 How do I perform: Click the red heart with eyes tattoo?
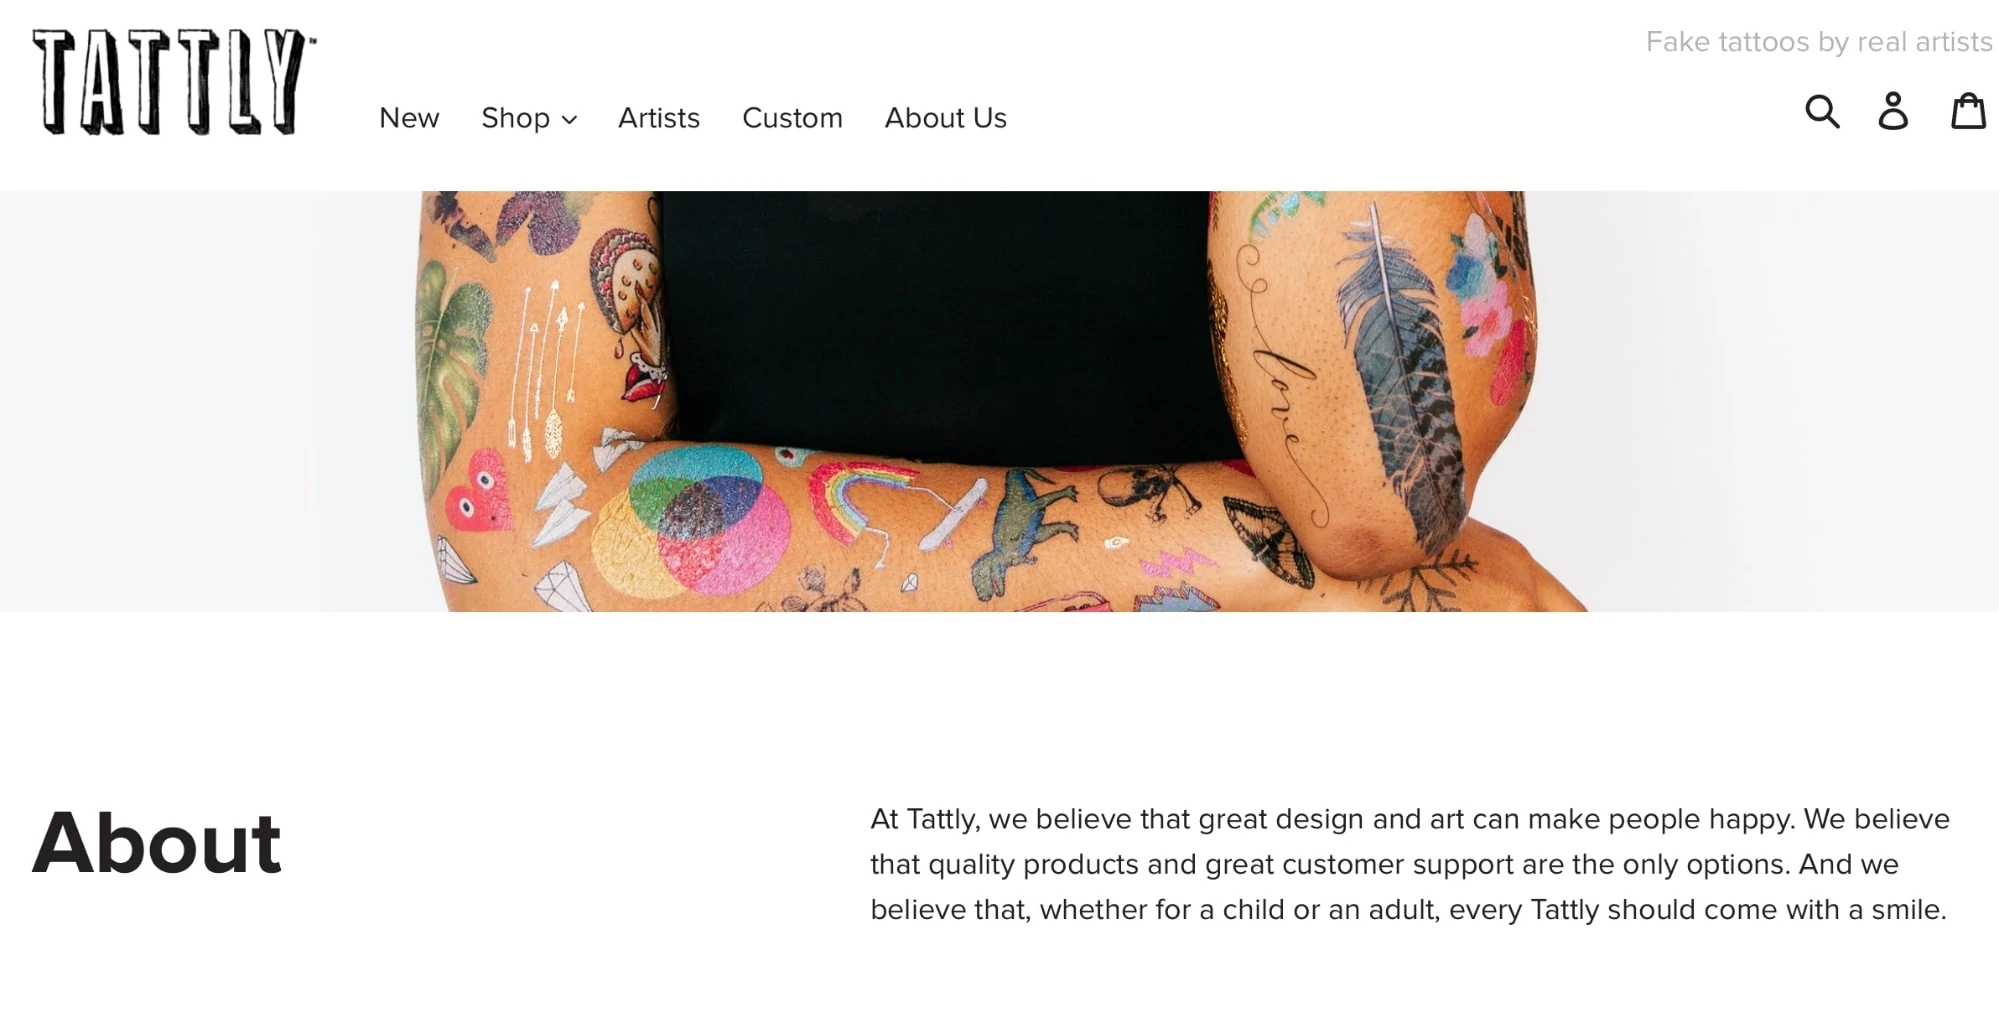coord(478,492)
